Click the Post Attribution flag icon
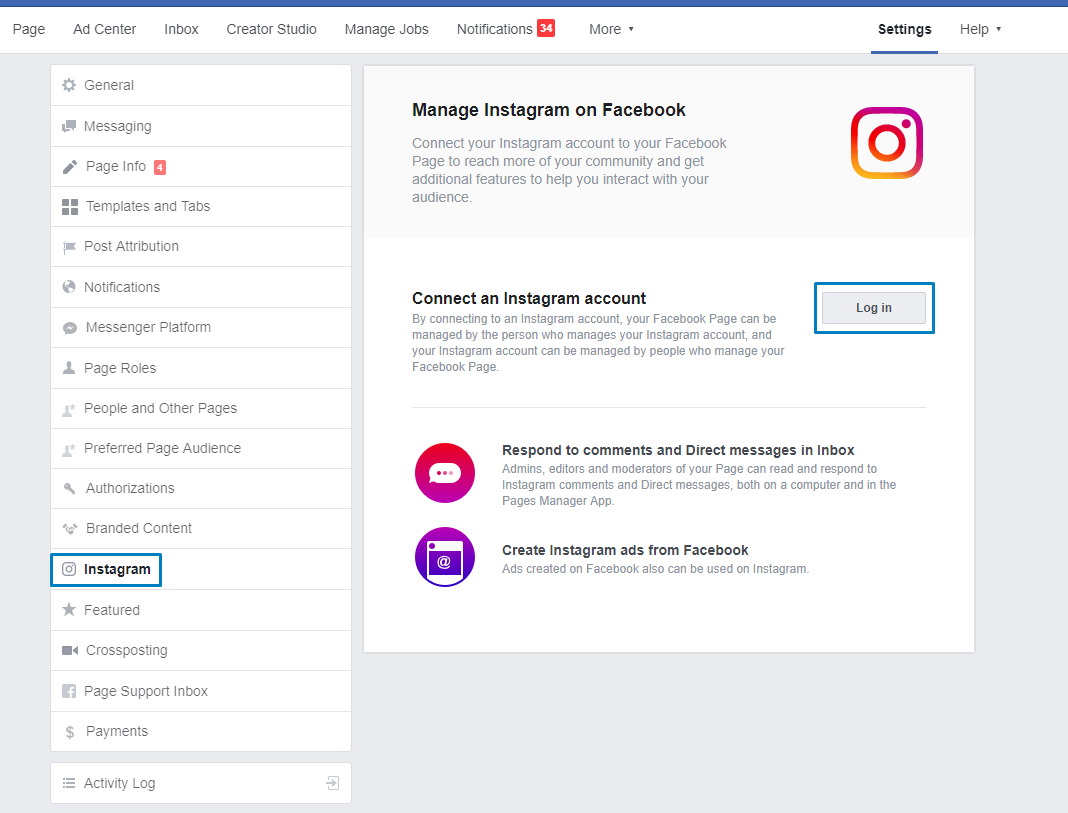1068x813 pixels. click(69, 247)
